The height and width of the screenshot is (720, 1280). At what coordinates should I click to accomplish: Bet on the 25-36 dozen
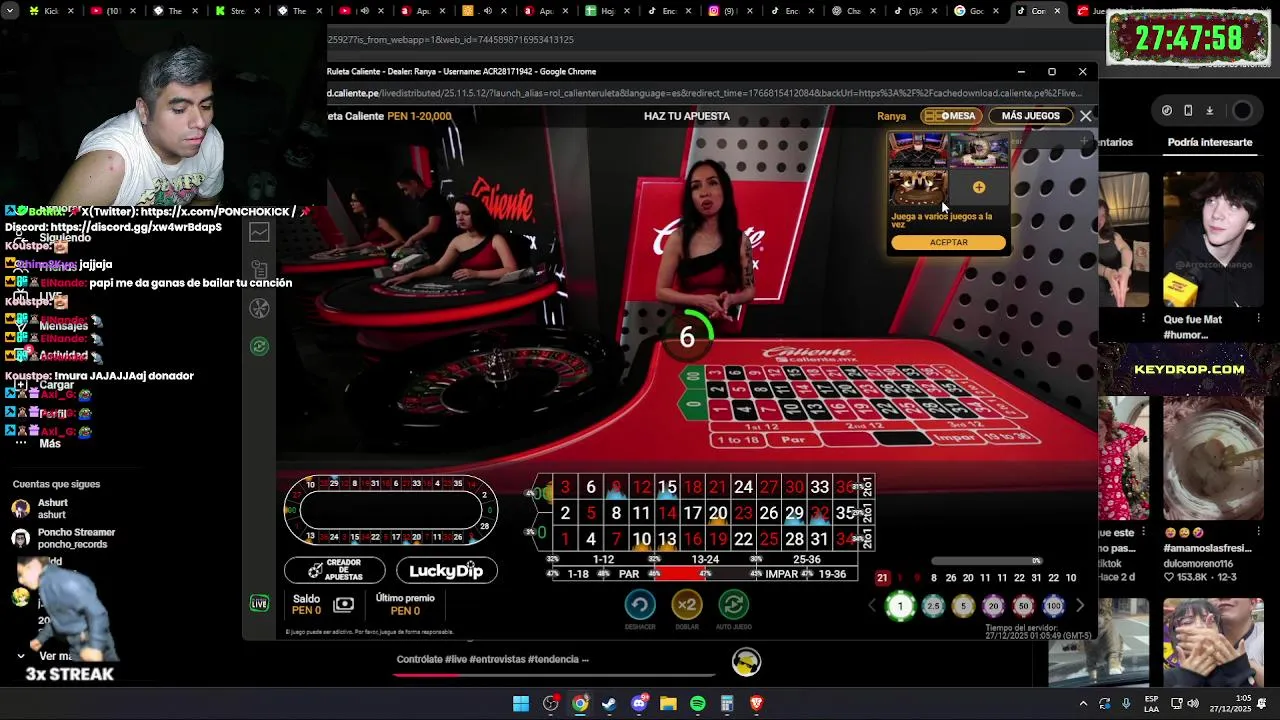tap(806, 560)
